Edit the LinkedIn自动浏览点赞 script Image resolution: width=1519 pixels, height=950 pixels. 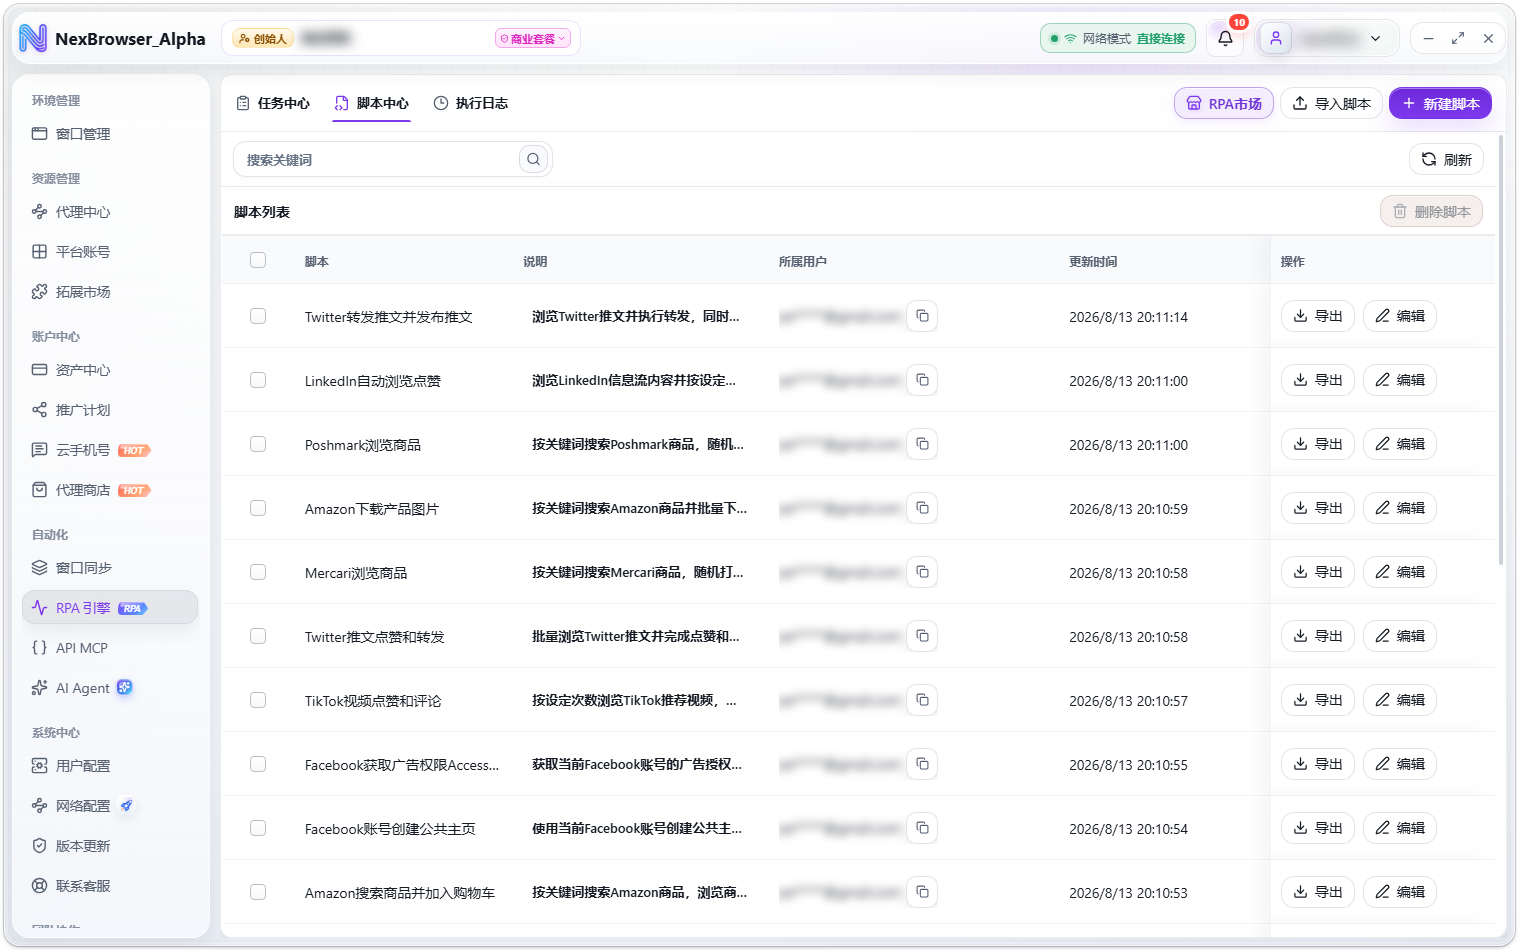point(1399,380)
